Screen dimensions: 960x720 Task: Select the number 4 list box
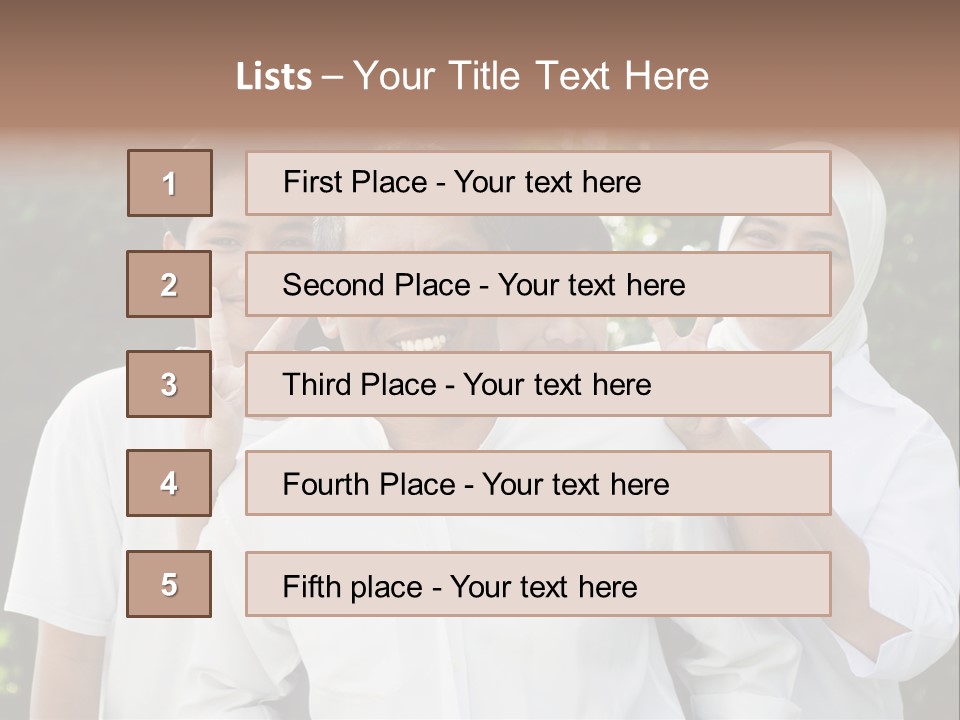click(x=169, y=483)
